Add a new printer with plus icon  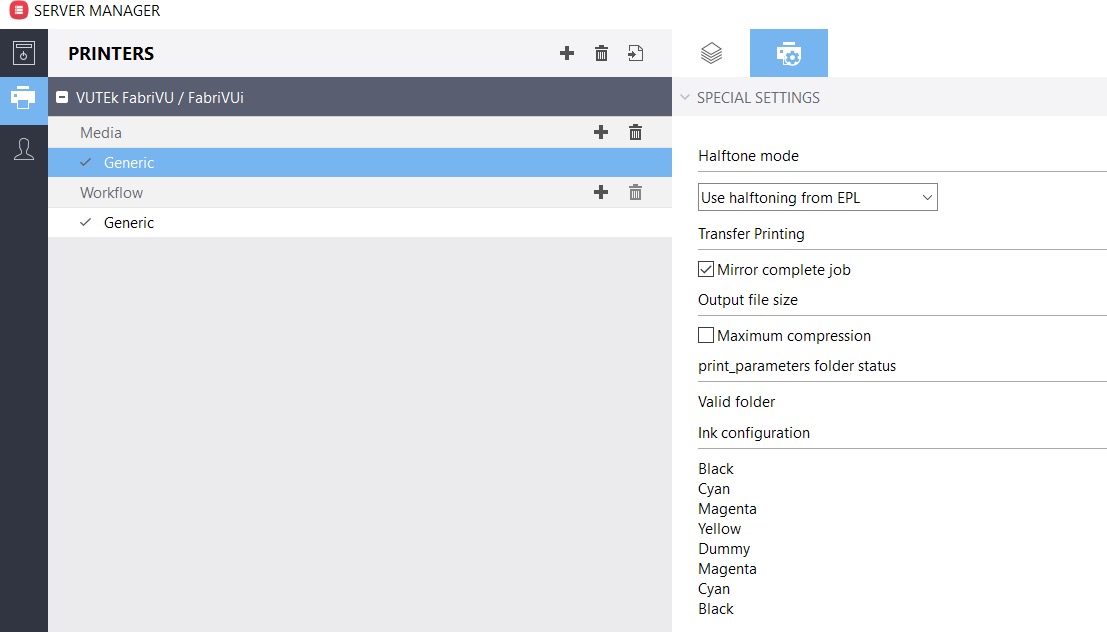pyautogui.click(x=567, y=53)
